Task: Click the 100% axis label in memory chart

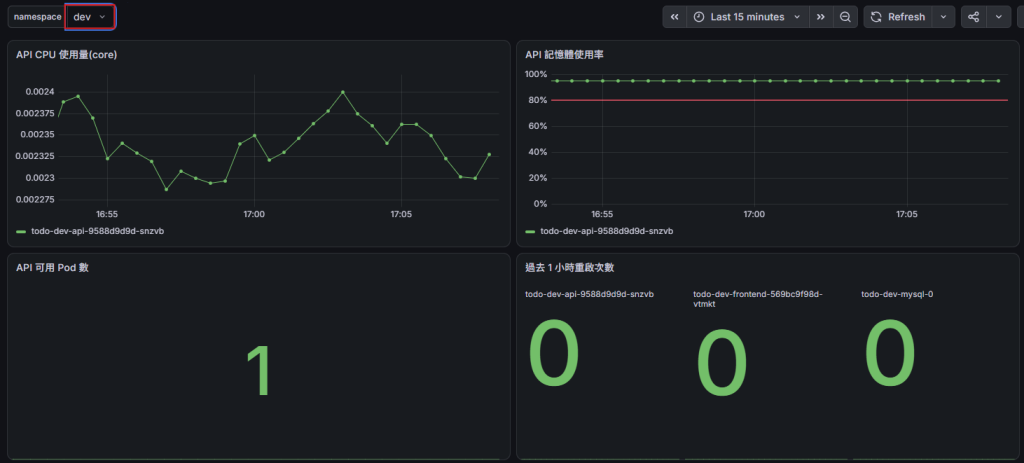Action: click(536, 74)
